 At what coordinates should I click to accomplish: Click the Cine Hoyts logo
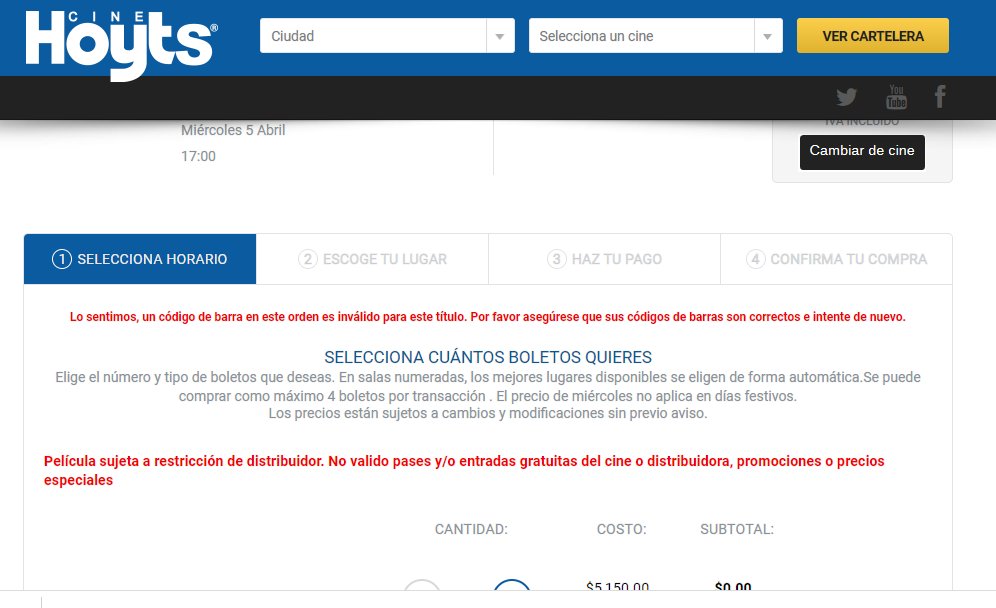click(x=121, y=44)
